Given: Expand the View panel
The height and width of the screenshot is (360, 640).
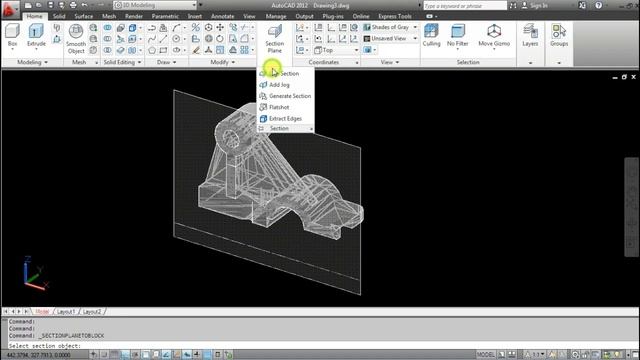Looking at the screenshot, I should coord(390,62).
